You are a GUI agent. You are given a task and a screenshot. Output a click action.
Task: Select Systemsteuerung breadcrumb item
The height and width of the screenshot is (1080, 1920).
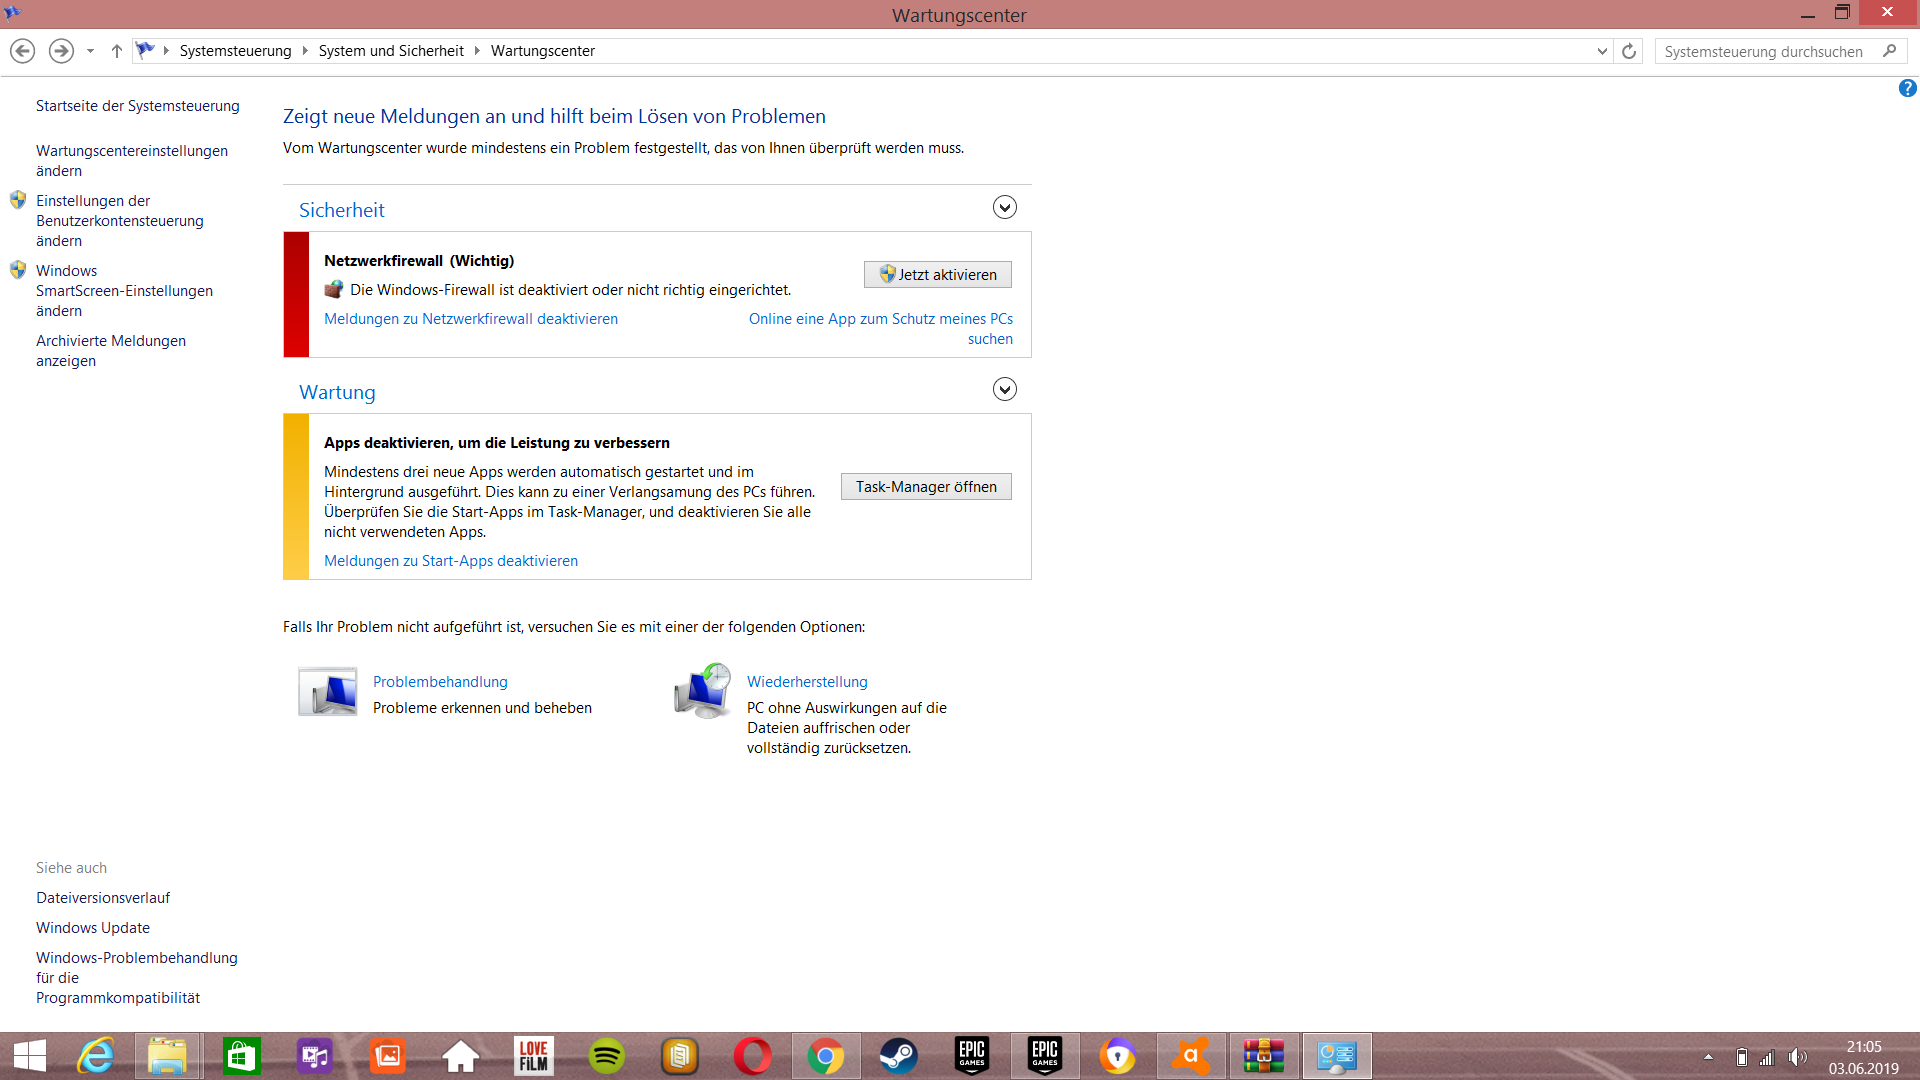click(235, 51)
